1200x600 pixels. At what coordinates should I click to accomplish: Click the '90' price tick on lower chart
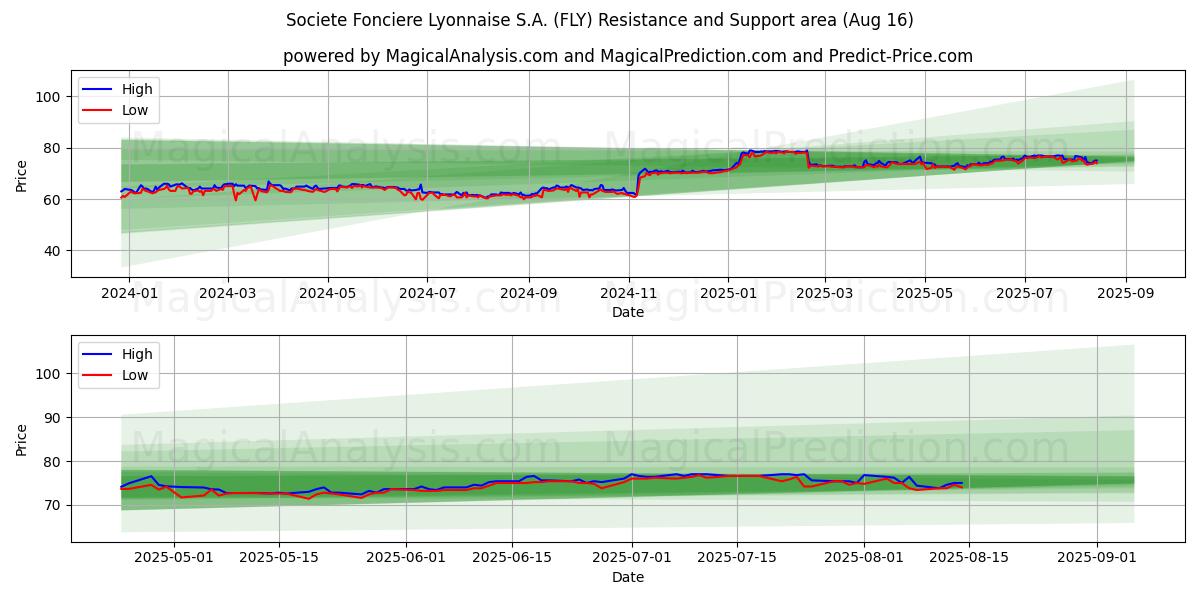coord(54,418)
